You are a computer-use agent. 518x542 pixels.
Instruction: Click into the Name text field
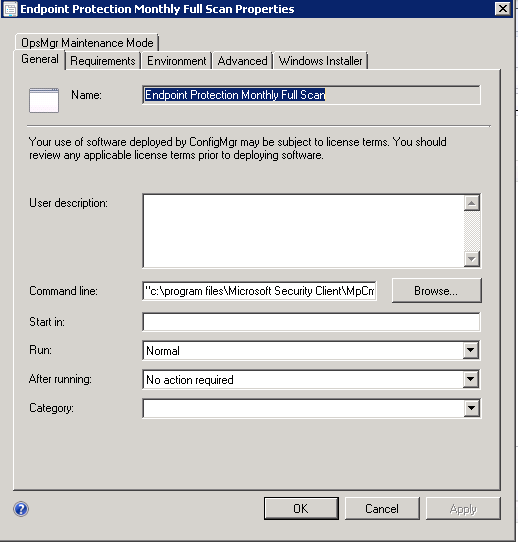(x=311, y=95)
